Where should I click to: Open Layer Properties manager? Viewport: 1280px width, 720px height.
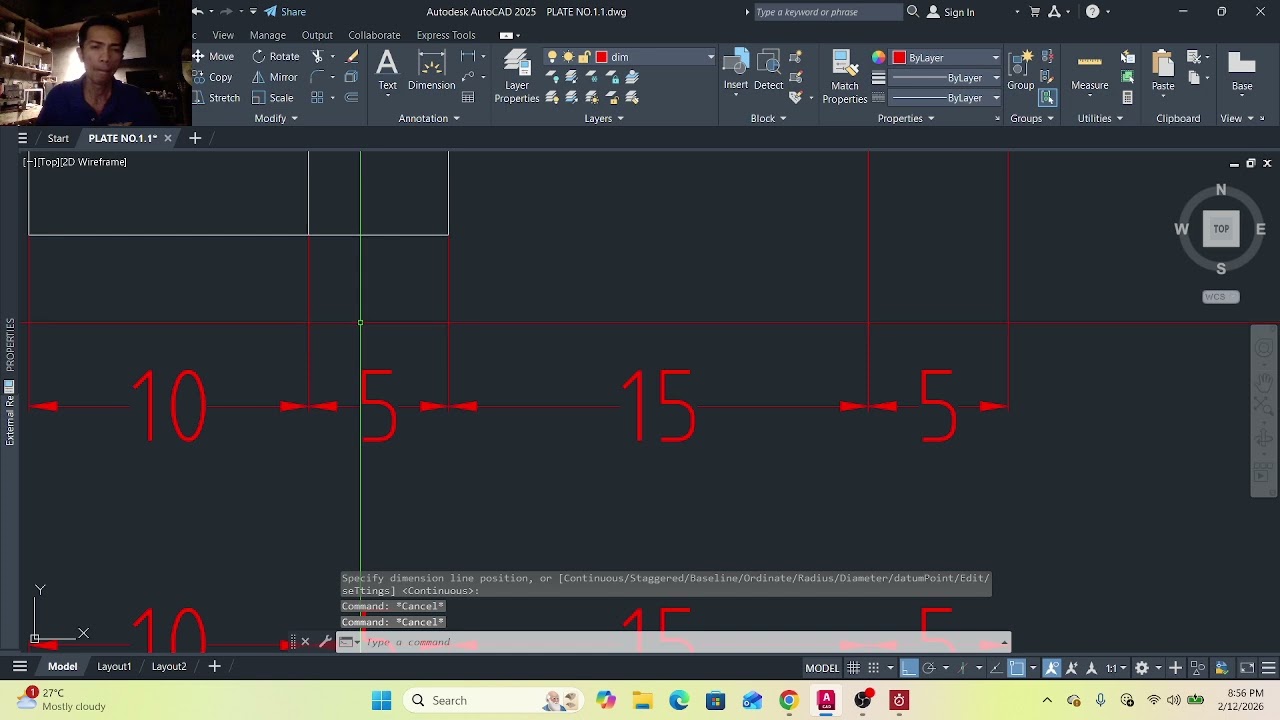pos(517,76)
